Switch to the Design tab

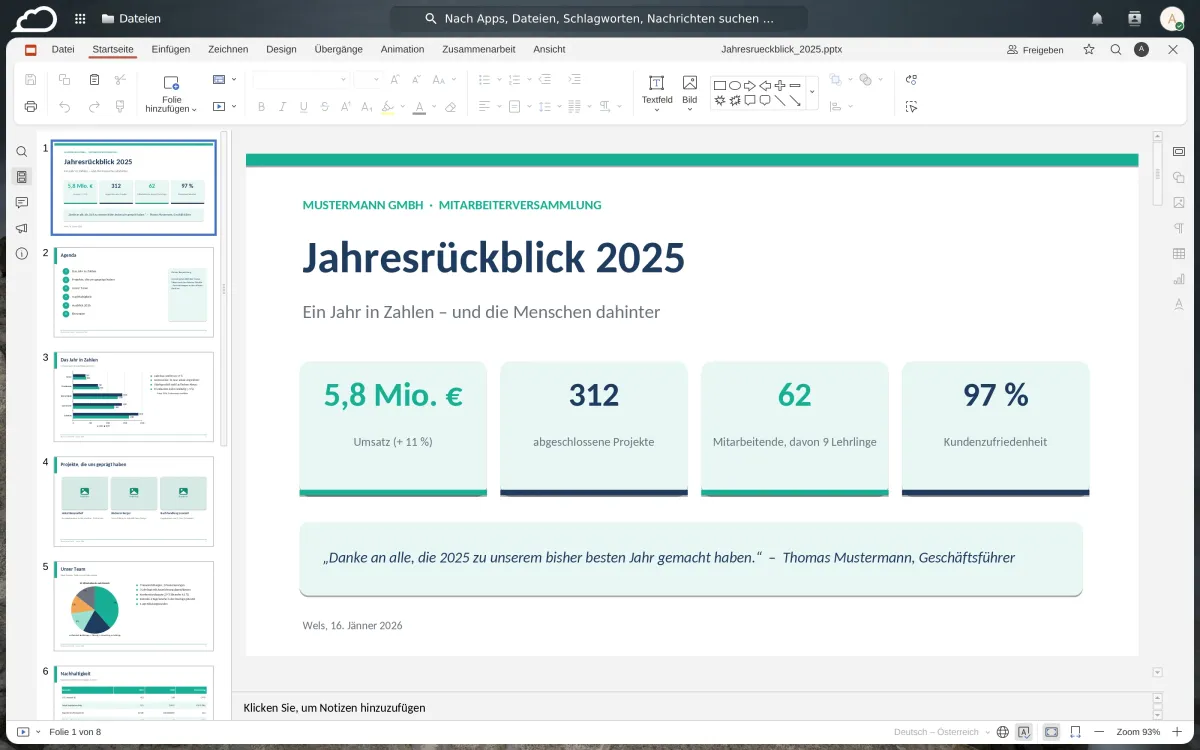click(x=281, y=49)
